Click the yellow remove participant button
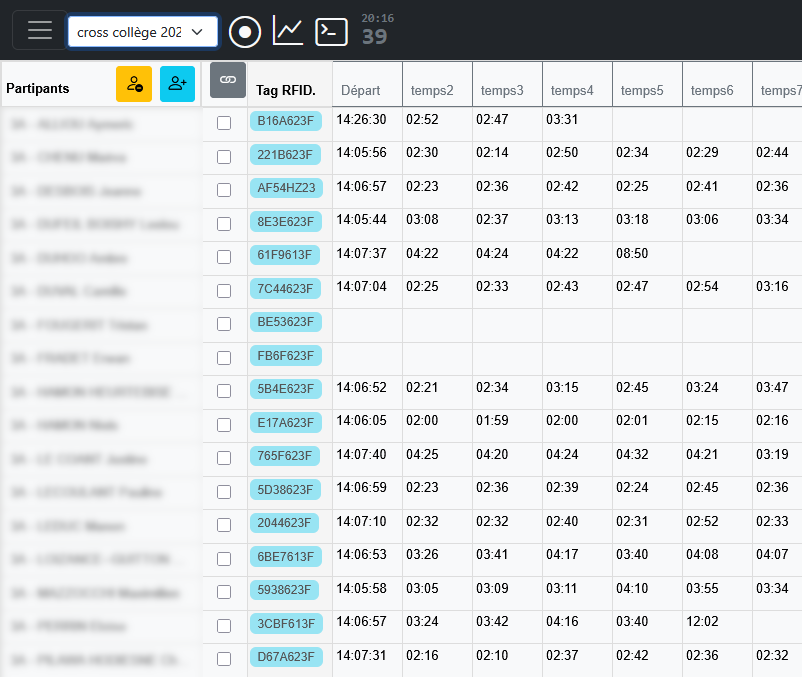 134,84
